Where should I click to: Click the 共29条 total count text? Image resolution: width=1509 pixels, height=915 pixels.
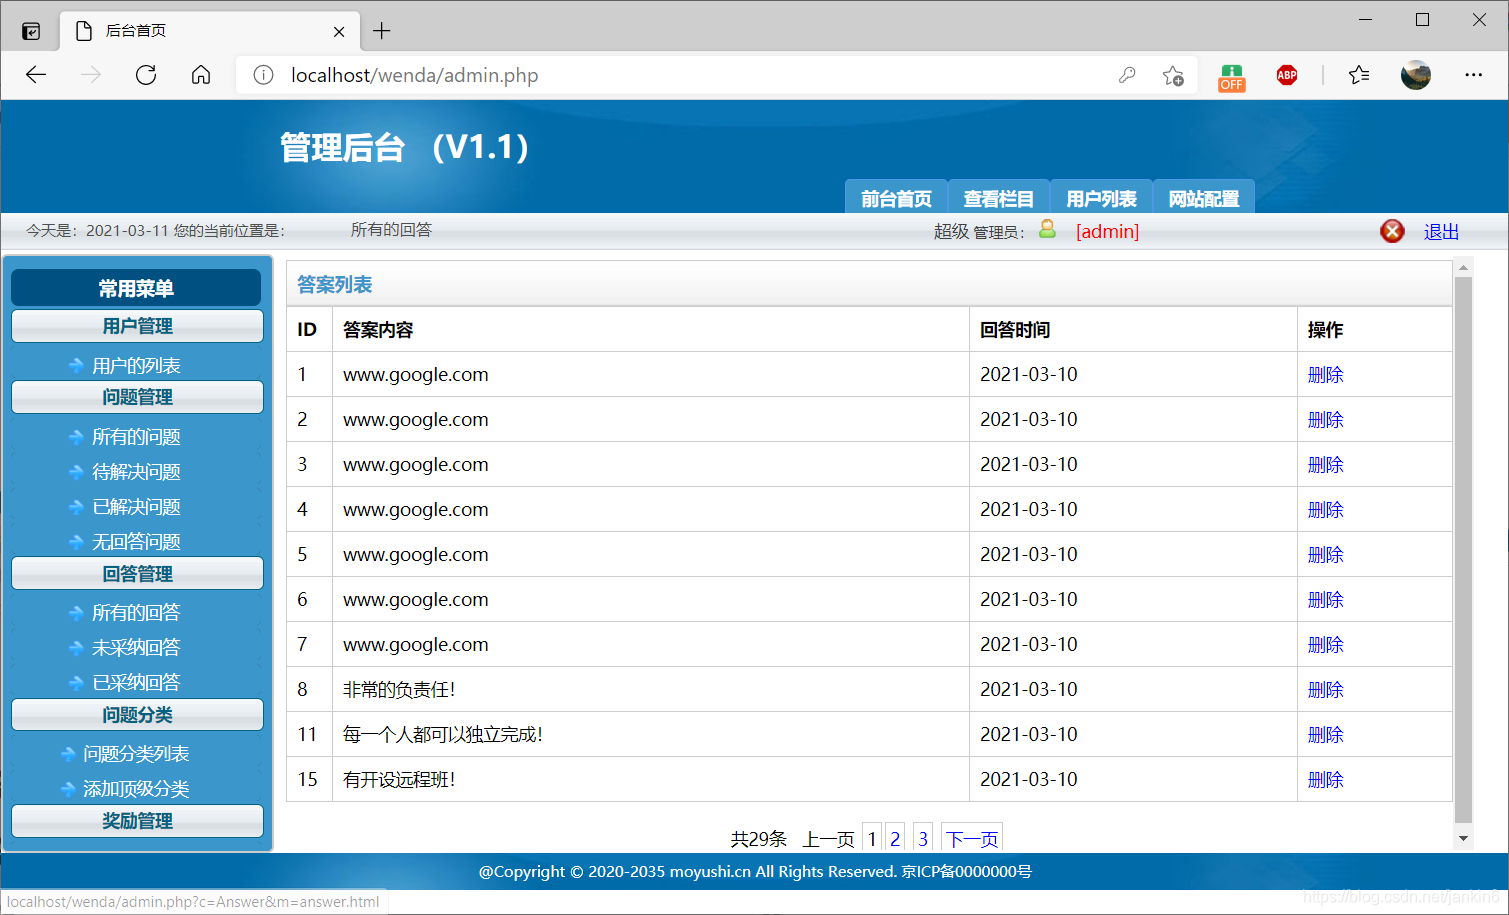[759, 839]
